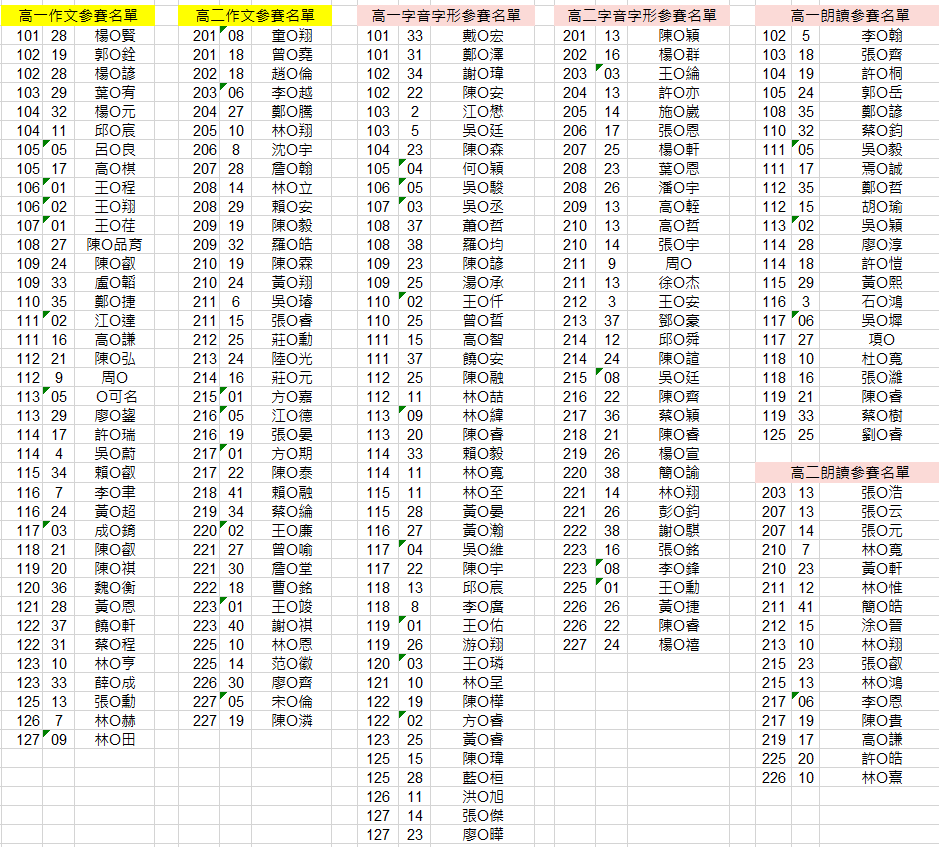
Task: Select the name 林O田 in last 高一作文 row
Action: click(x=114, y=739)
